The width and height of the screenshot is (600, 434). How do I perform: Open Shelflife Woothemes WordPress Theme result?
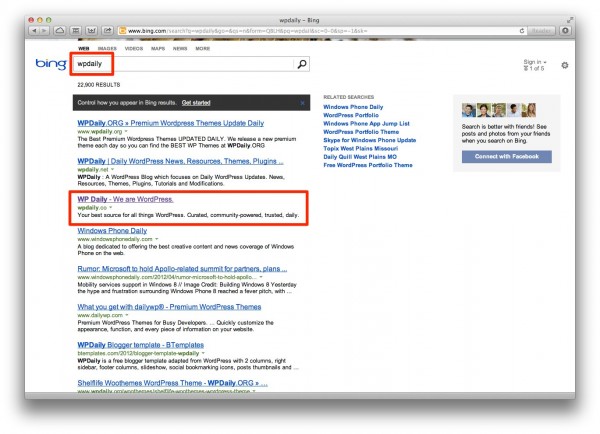(172, 383)
